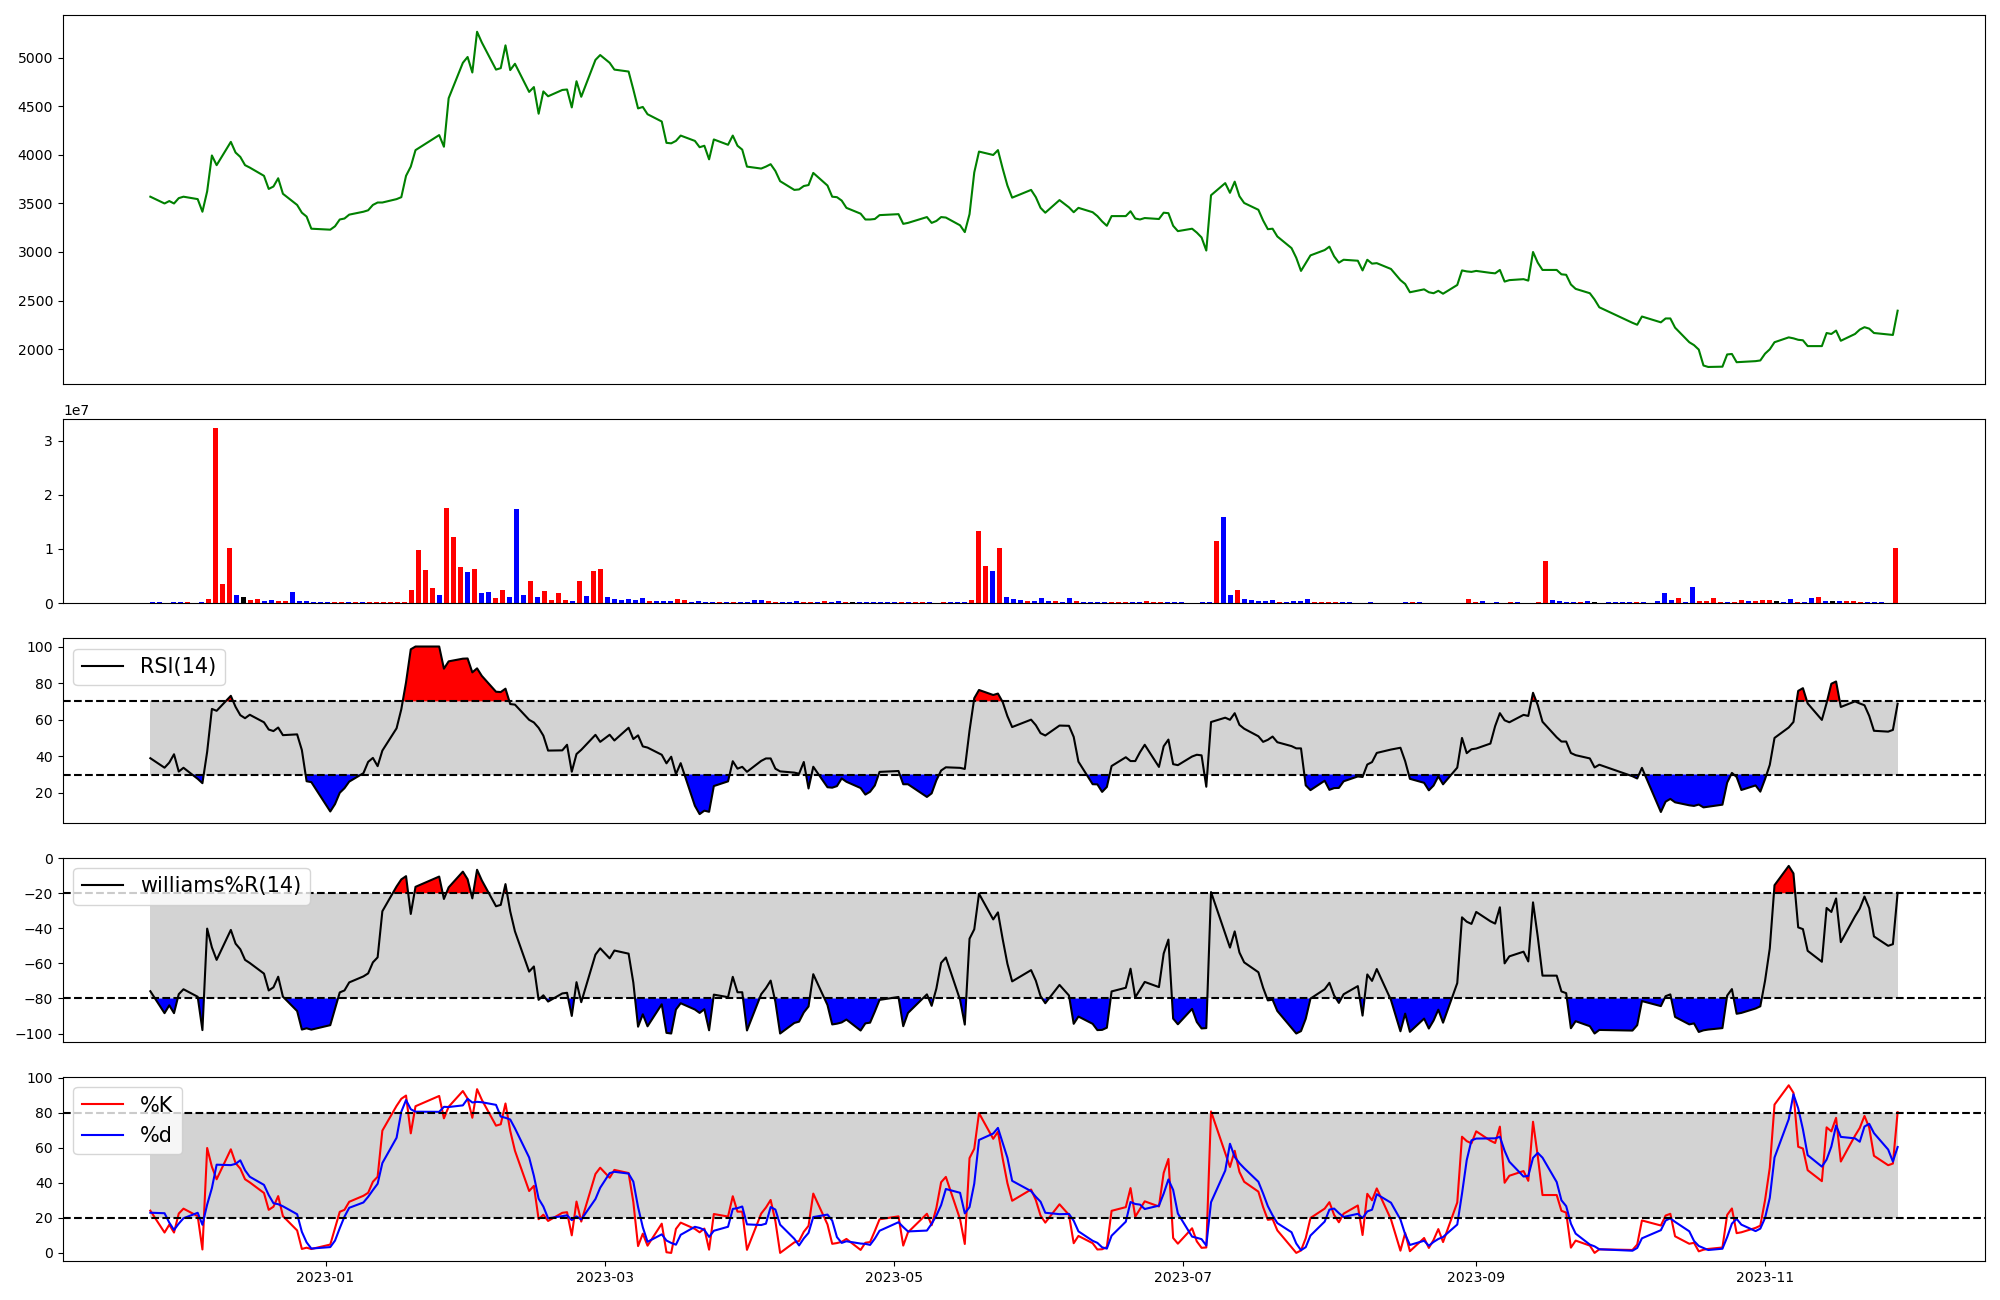
Task: Click the tall blue volume bar in July
Action: pyautogui.click(x=1223, y=560)
